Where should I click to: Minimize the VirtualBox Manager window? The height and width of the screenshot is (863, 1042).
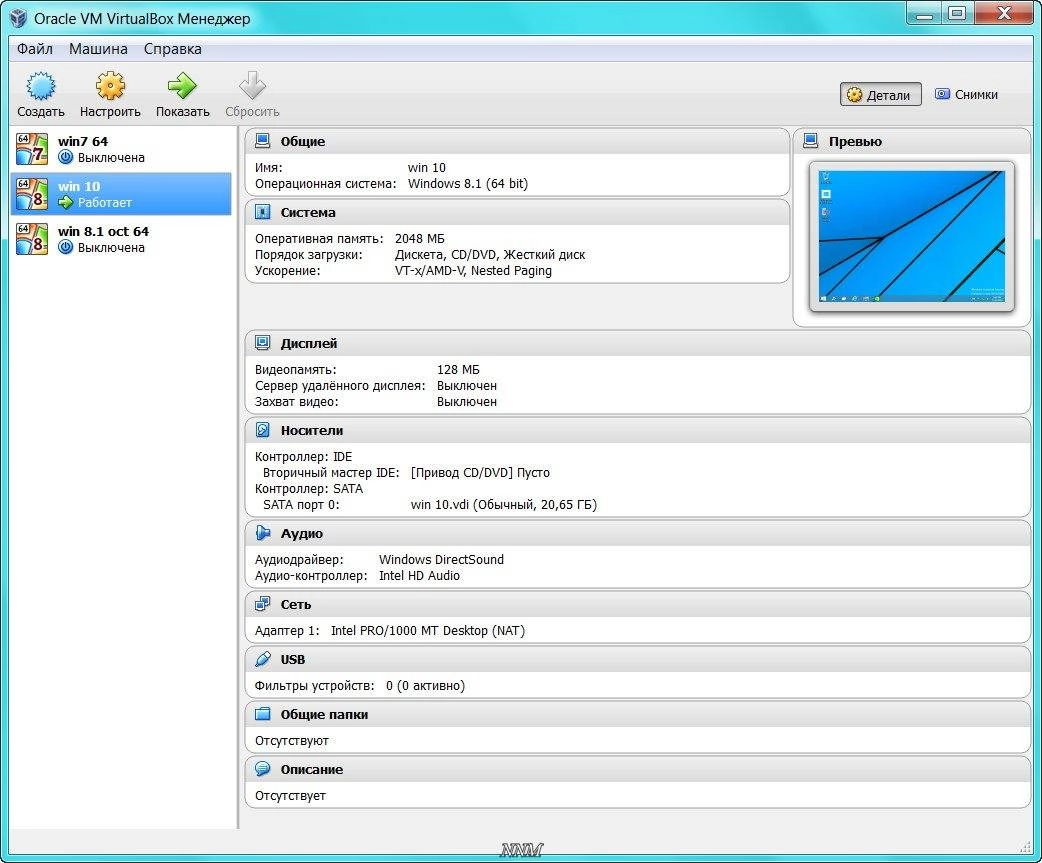(924, 13)
